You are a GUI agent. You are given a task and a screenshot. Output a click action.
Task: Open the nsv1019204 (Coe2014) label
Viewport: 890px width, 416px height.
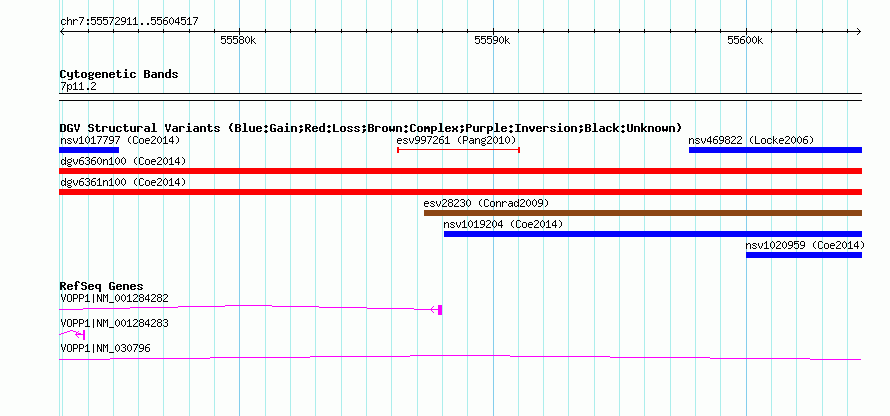tap(503, 224)
